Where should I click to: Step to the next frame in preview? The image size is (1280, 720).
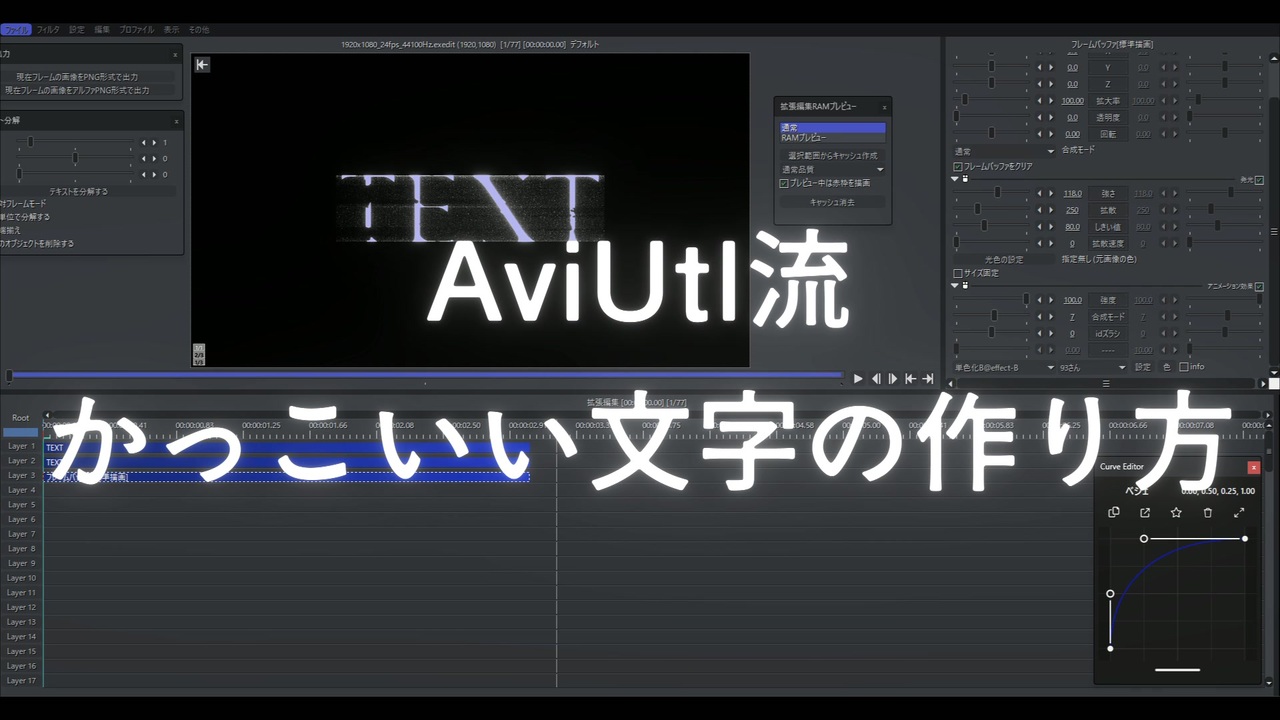[893, 378]
